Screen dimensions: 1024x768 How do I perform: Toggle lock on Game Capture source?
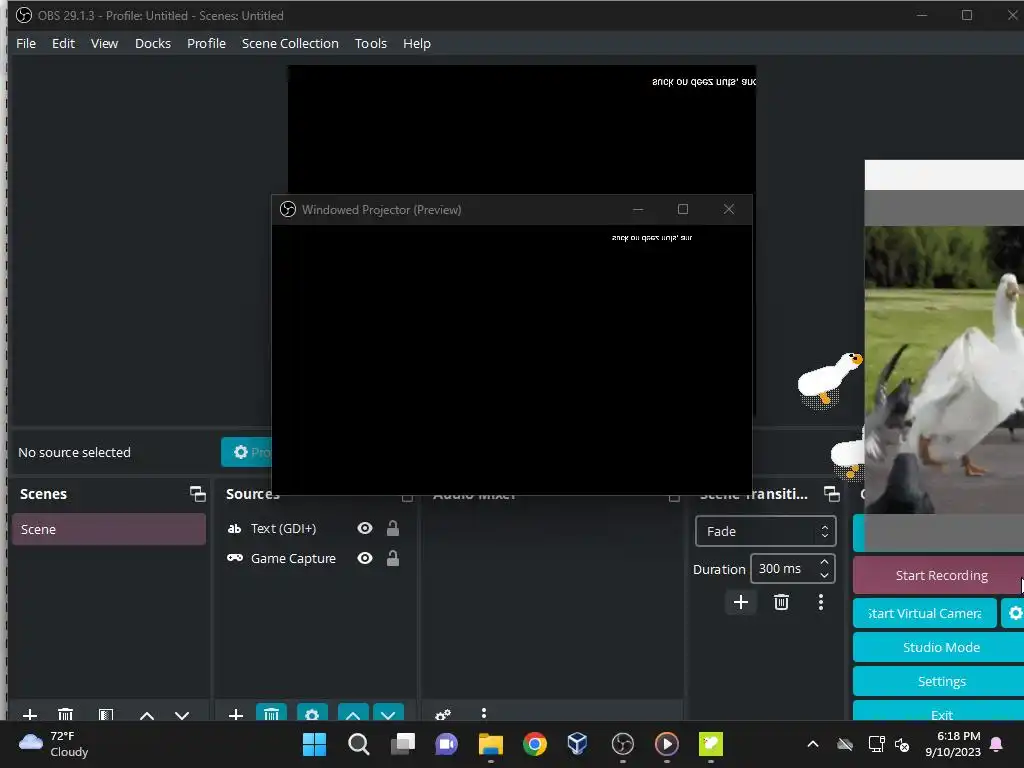(392, 558)
